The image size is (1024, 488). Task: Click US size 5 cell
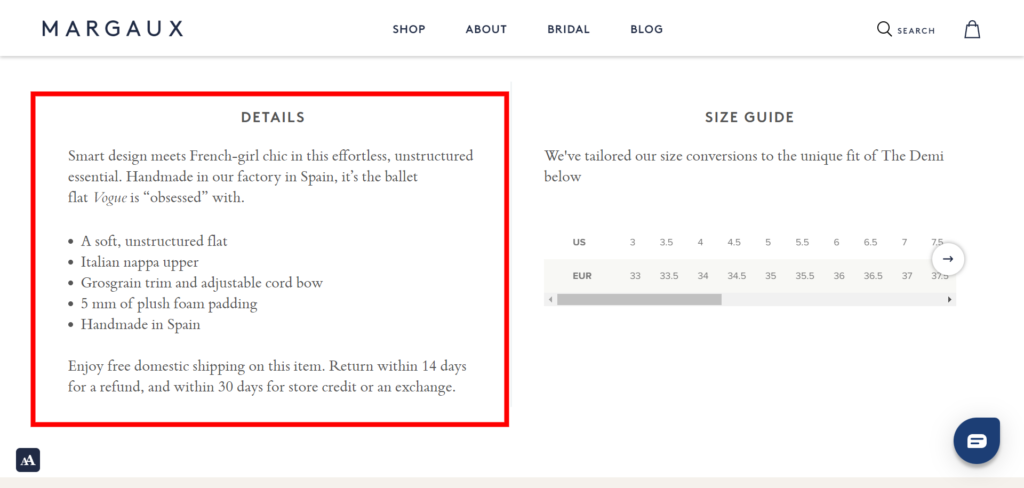(768, 242)
